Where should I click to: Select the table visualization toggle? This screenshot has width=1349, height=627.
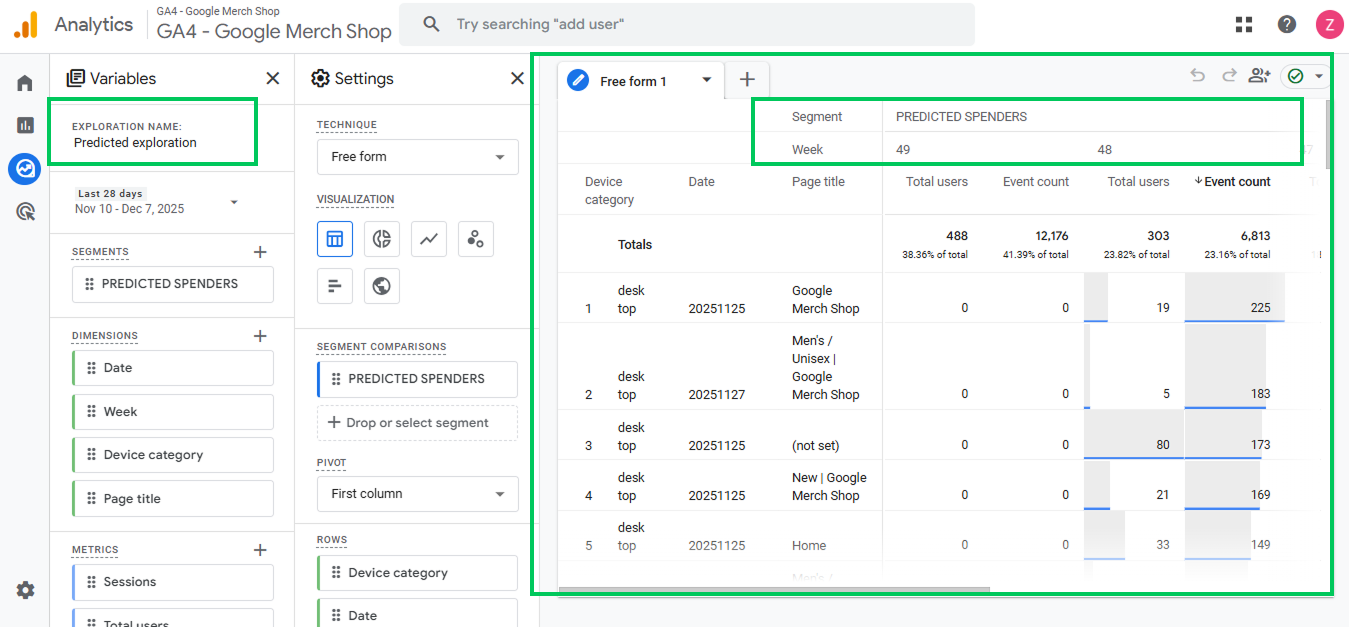pyautogui.click(x=334, y=239)
